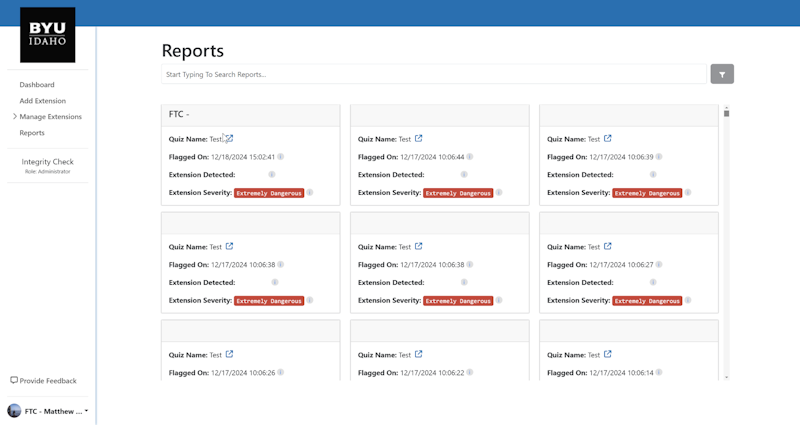Click the reports list vertical scrollbar
This screenshot has width=800, height=425.
[x=727, y=240]
